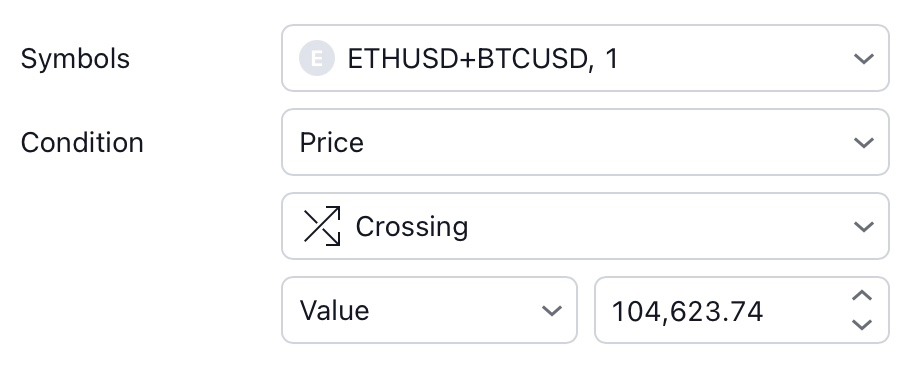Click the crossing arrows icon
The image size is (924, 374).
click(322, 226)
